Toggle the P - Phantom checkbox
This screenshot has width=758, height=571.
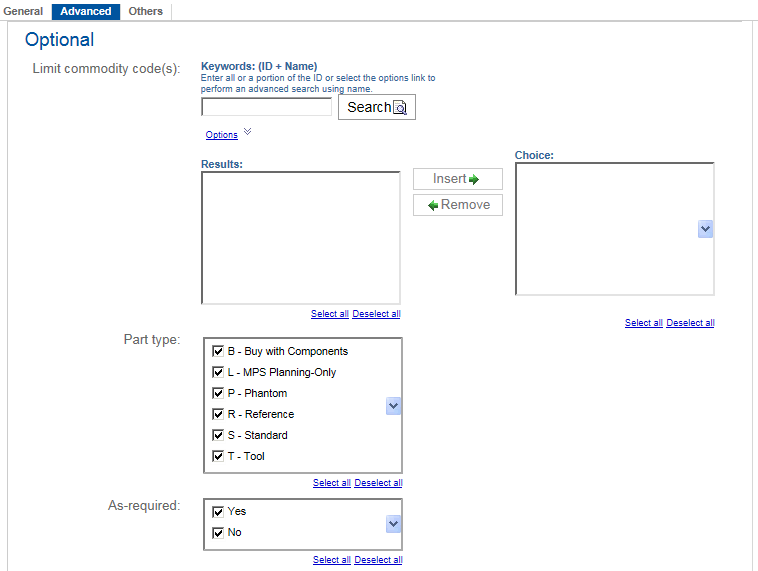pos(218,394)
